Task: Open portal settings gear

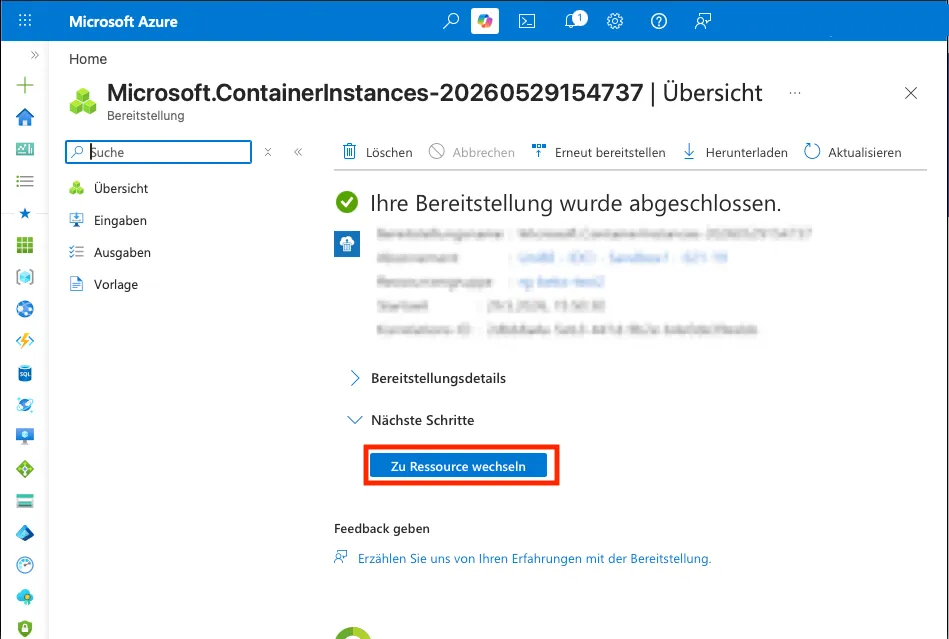Action: (x=615, y=21)
